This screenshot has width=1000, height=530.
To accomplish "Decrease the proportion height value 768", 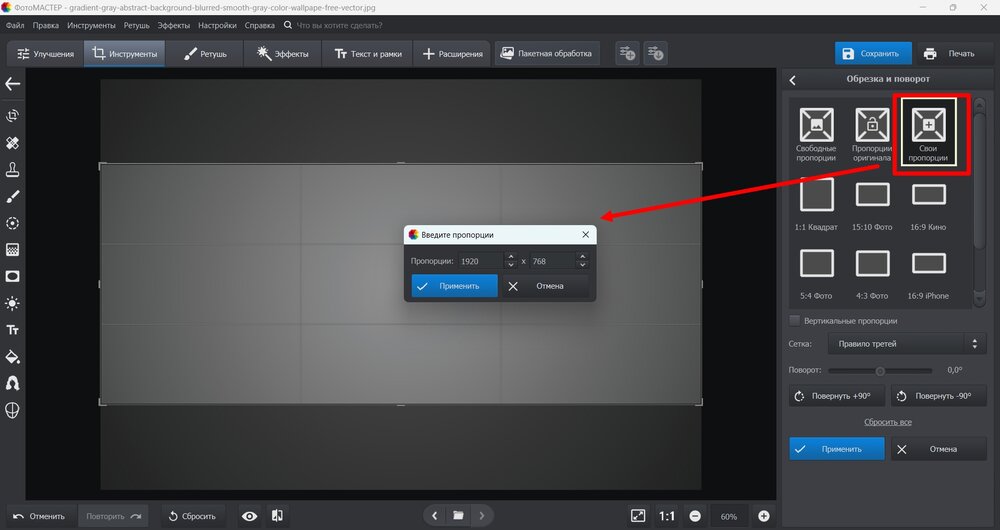I will click(x=582, y=265).
